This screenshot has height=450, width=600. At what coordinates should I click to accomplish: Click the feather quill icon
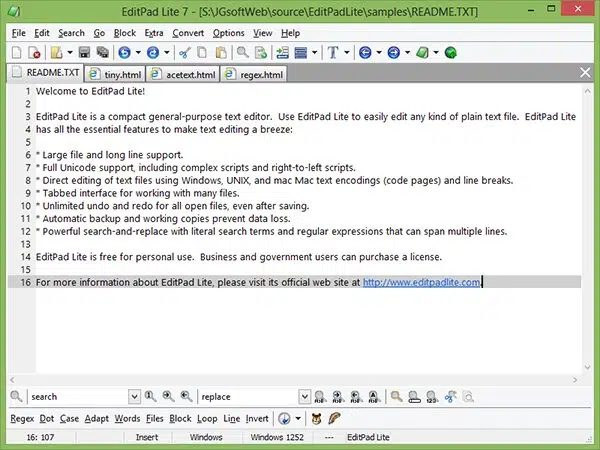click(x=334, y=418)
